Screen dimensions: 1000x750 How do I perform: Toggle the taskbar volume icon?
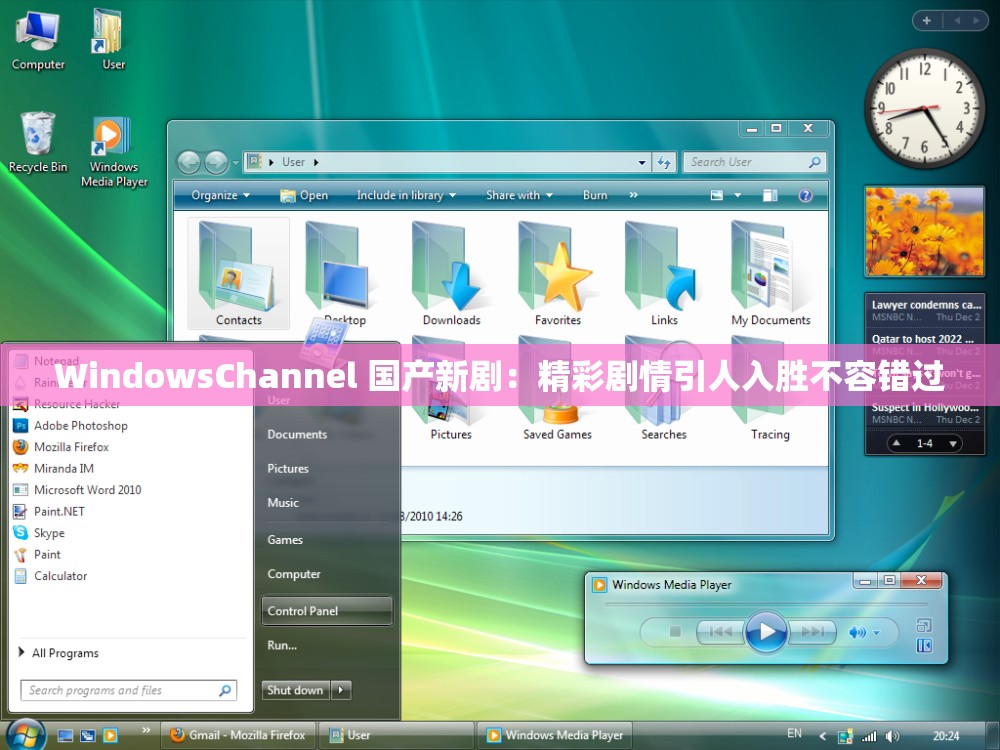[893, 735]
